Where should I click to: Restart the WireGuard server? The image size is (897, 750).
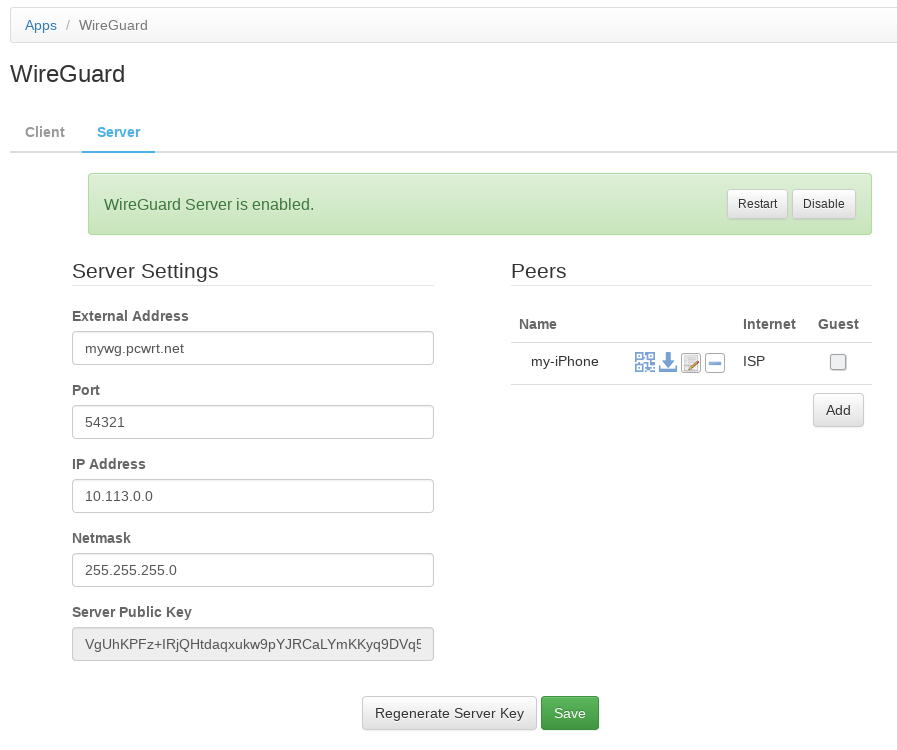click(x=757, y=204)
